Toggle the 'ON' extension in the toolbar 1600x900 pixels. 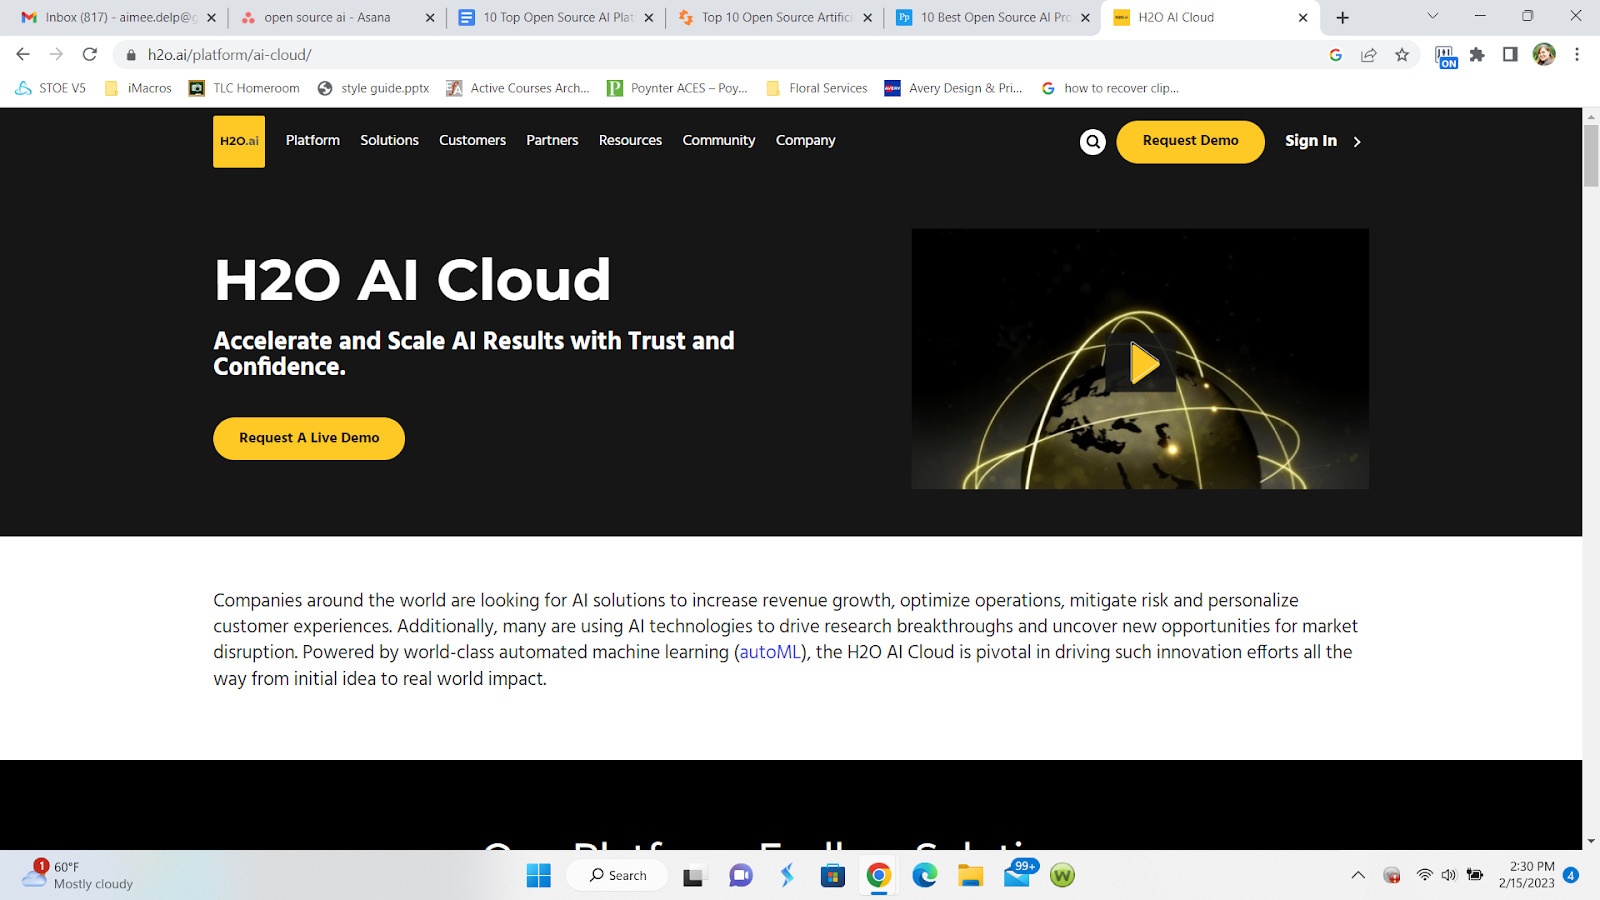(x=1446, y=55)
